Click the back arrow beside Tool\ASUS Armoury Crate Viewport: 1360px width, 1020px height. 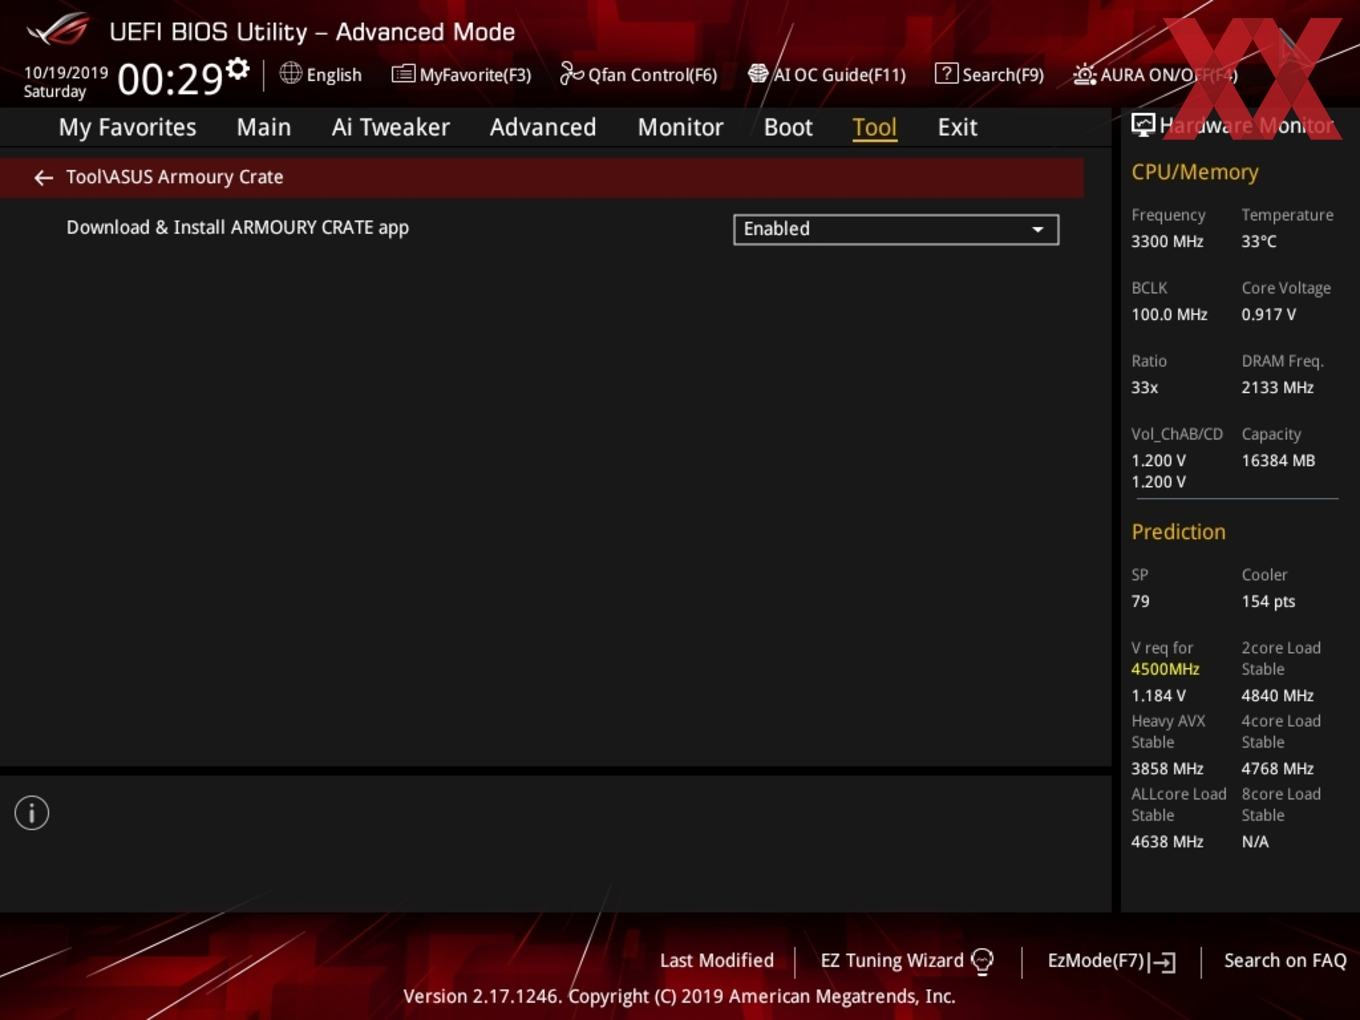(x=43, y=178)
